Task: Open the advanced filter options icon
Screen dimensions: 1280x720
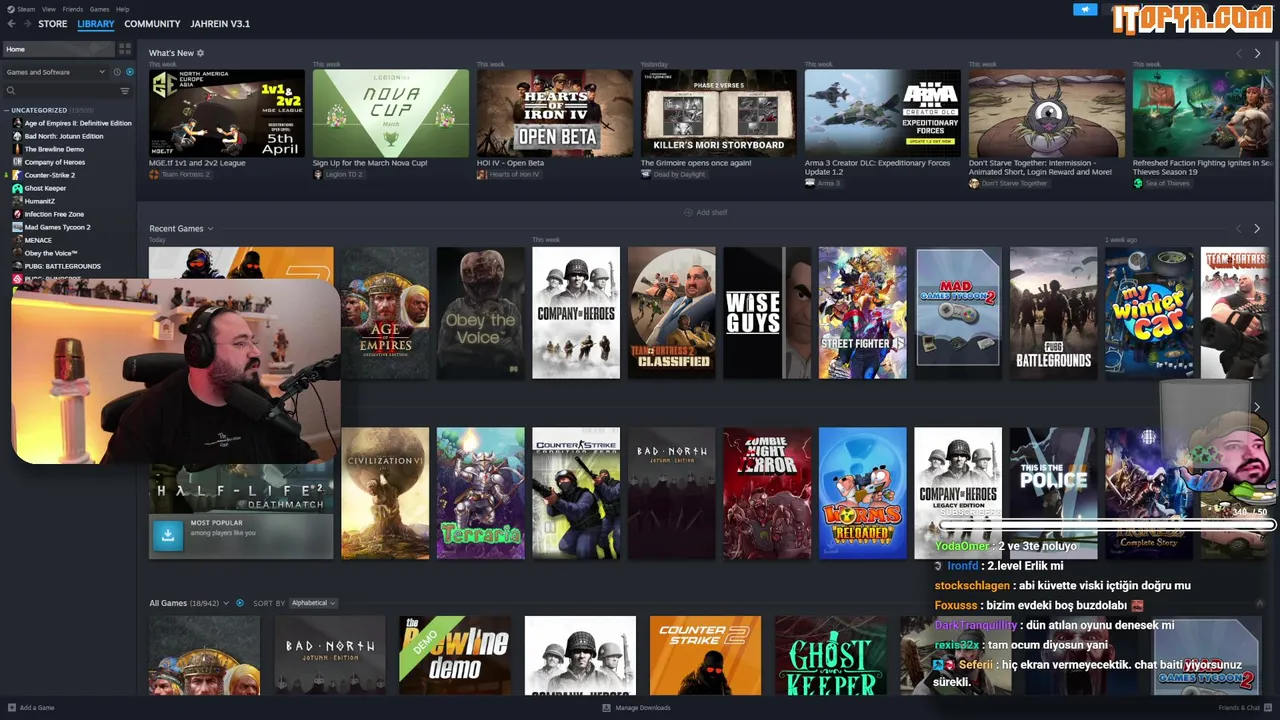Action: [x=125, y=91]
